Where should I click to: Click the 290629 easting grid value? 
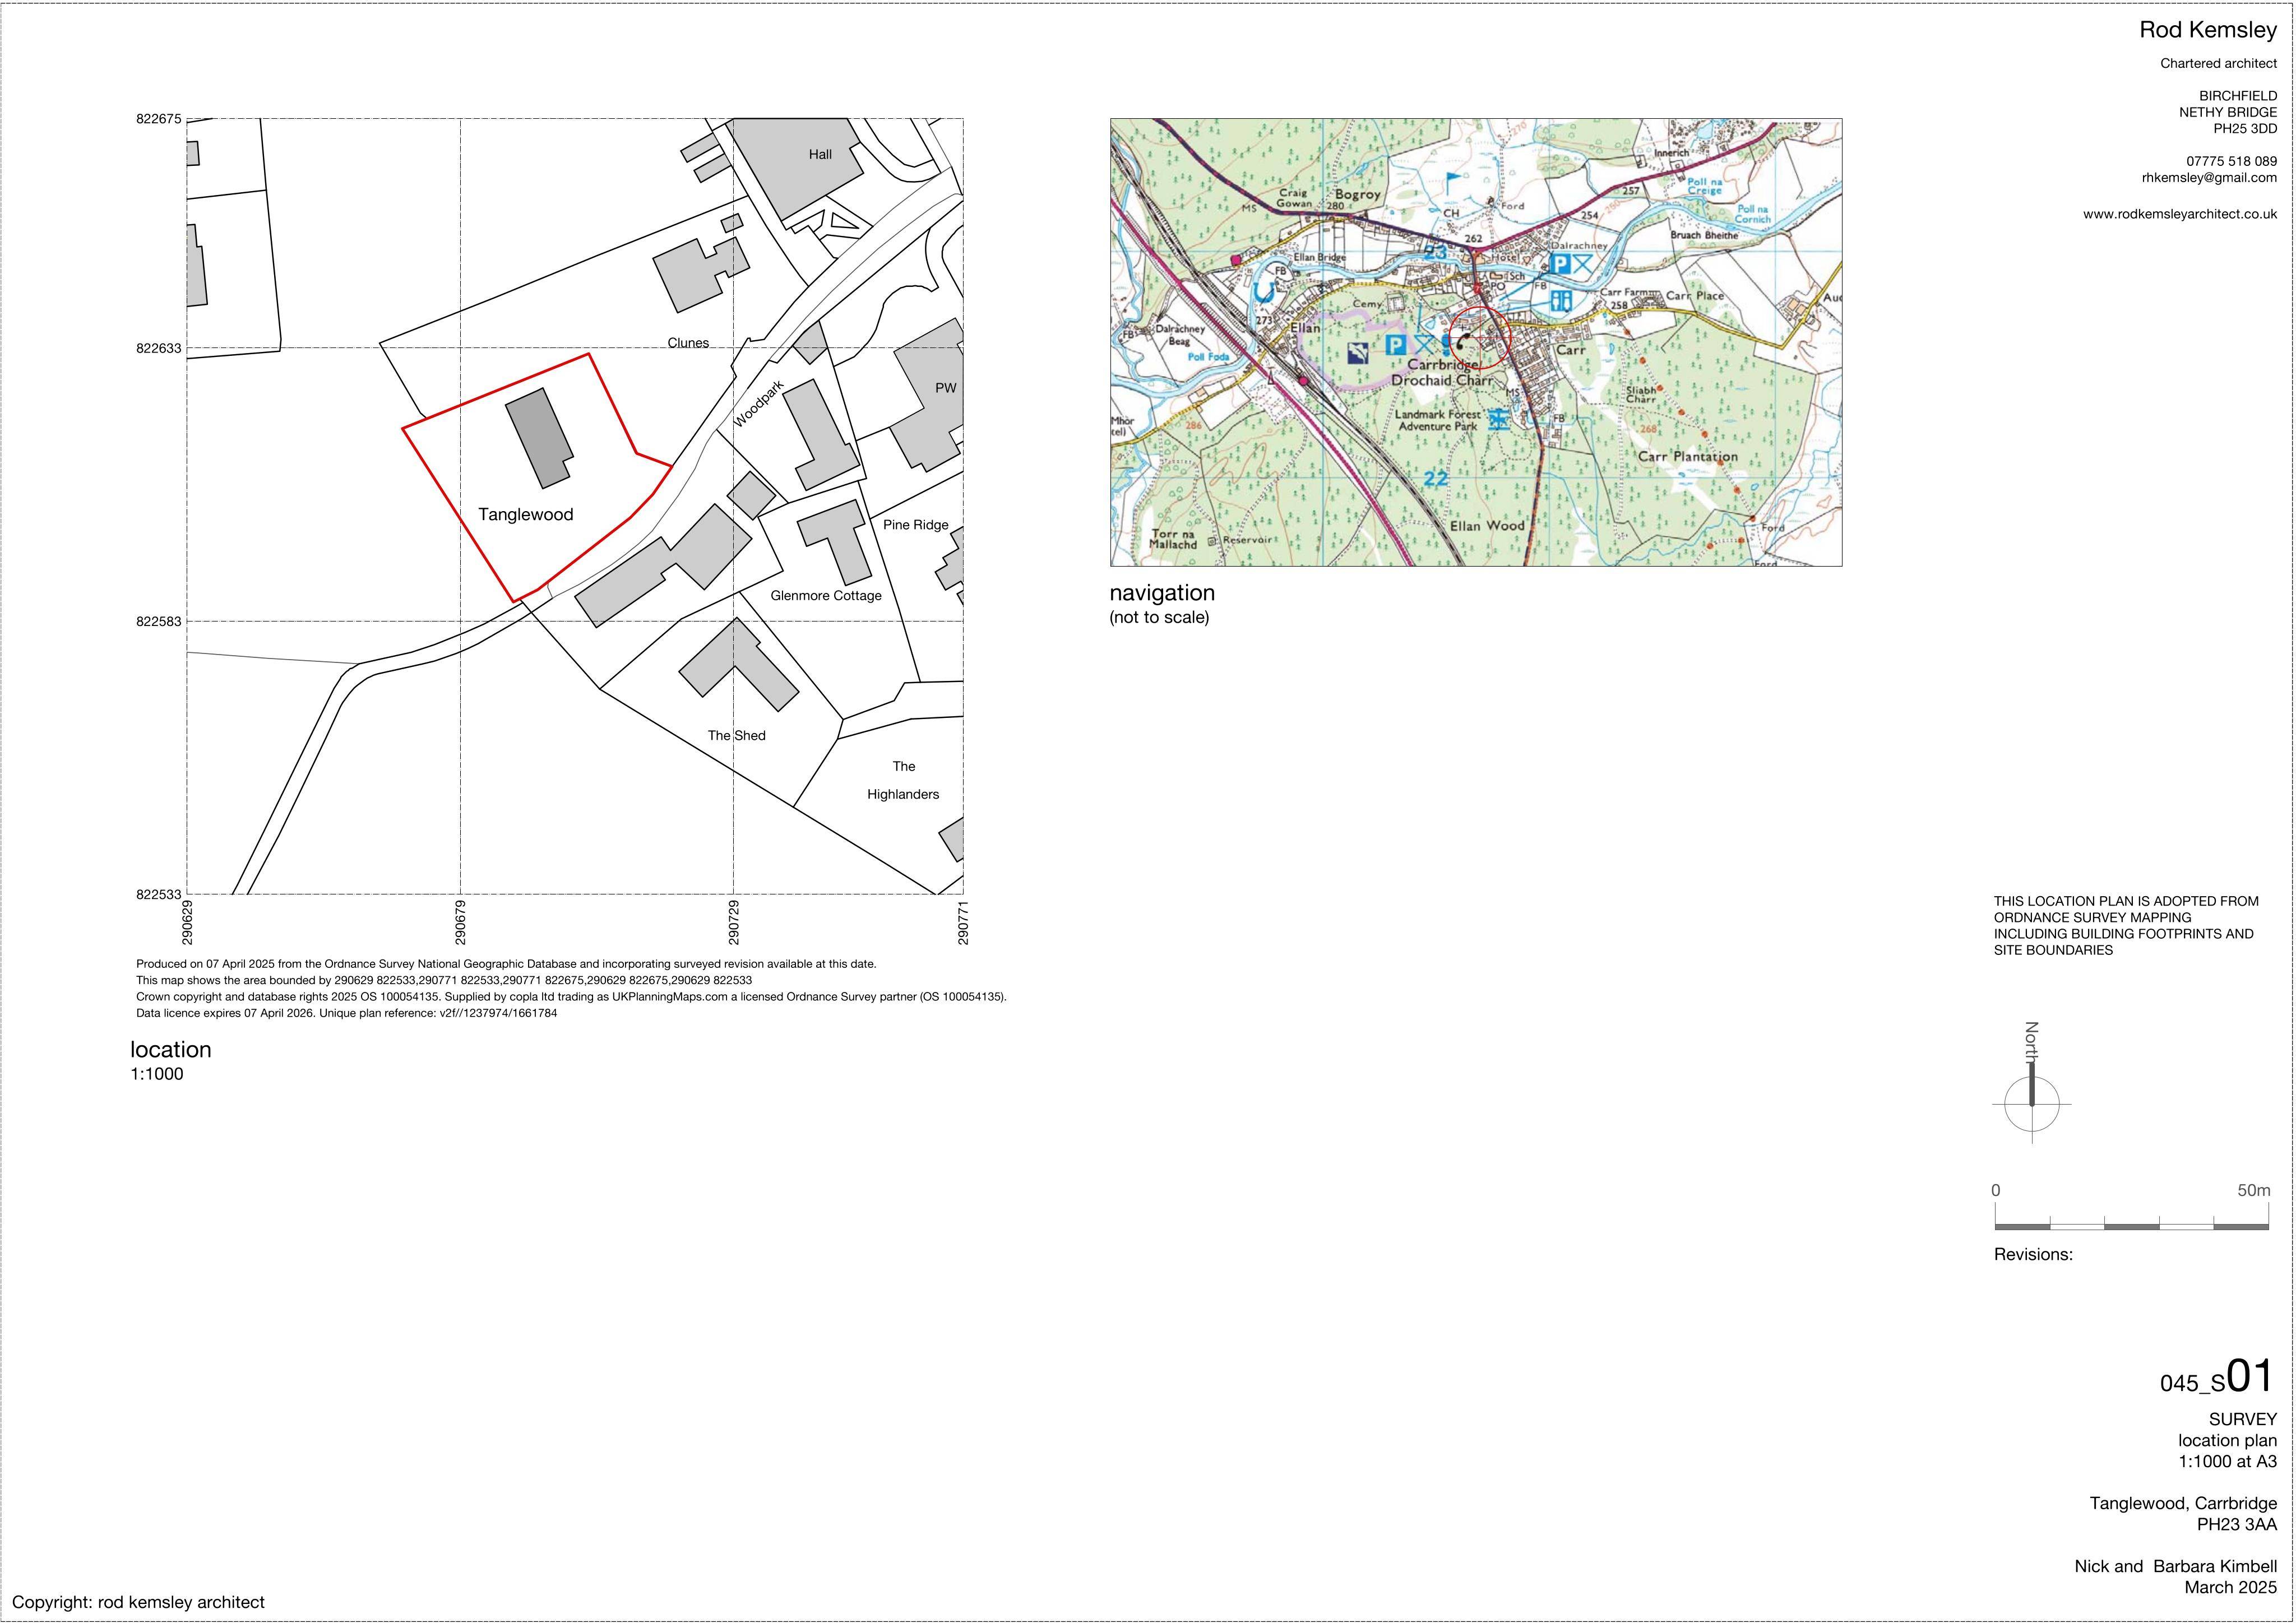pos(187,922)
